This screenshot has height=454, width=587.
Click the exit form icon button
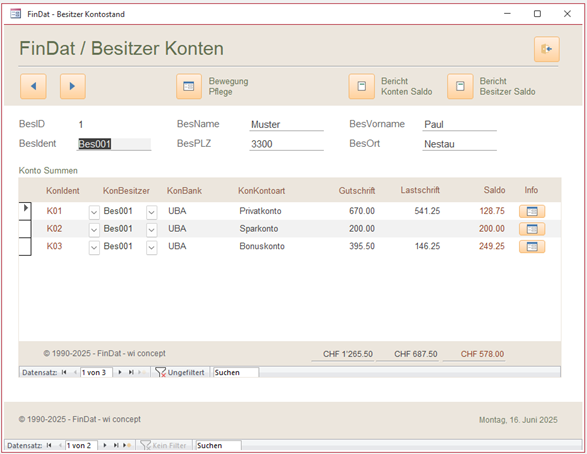click(x=547, y=49)
